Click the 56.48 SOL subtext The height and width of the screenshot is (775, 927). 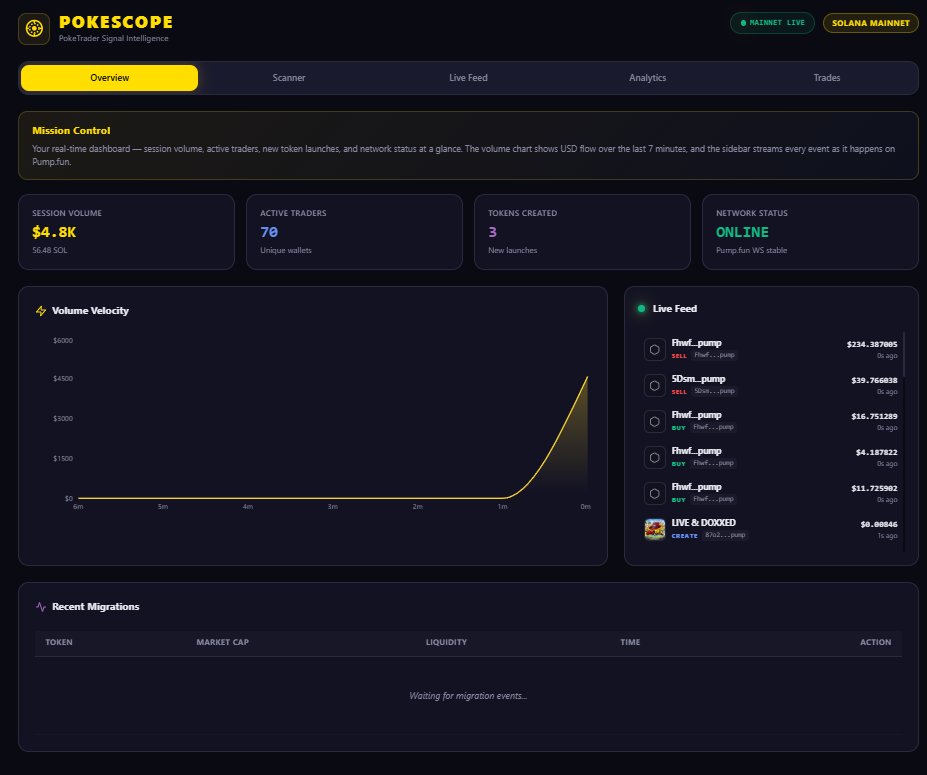50,251
